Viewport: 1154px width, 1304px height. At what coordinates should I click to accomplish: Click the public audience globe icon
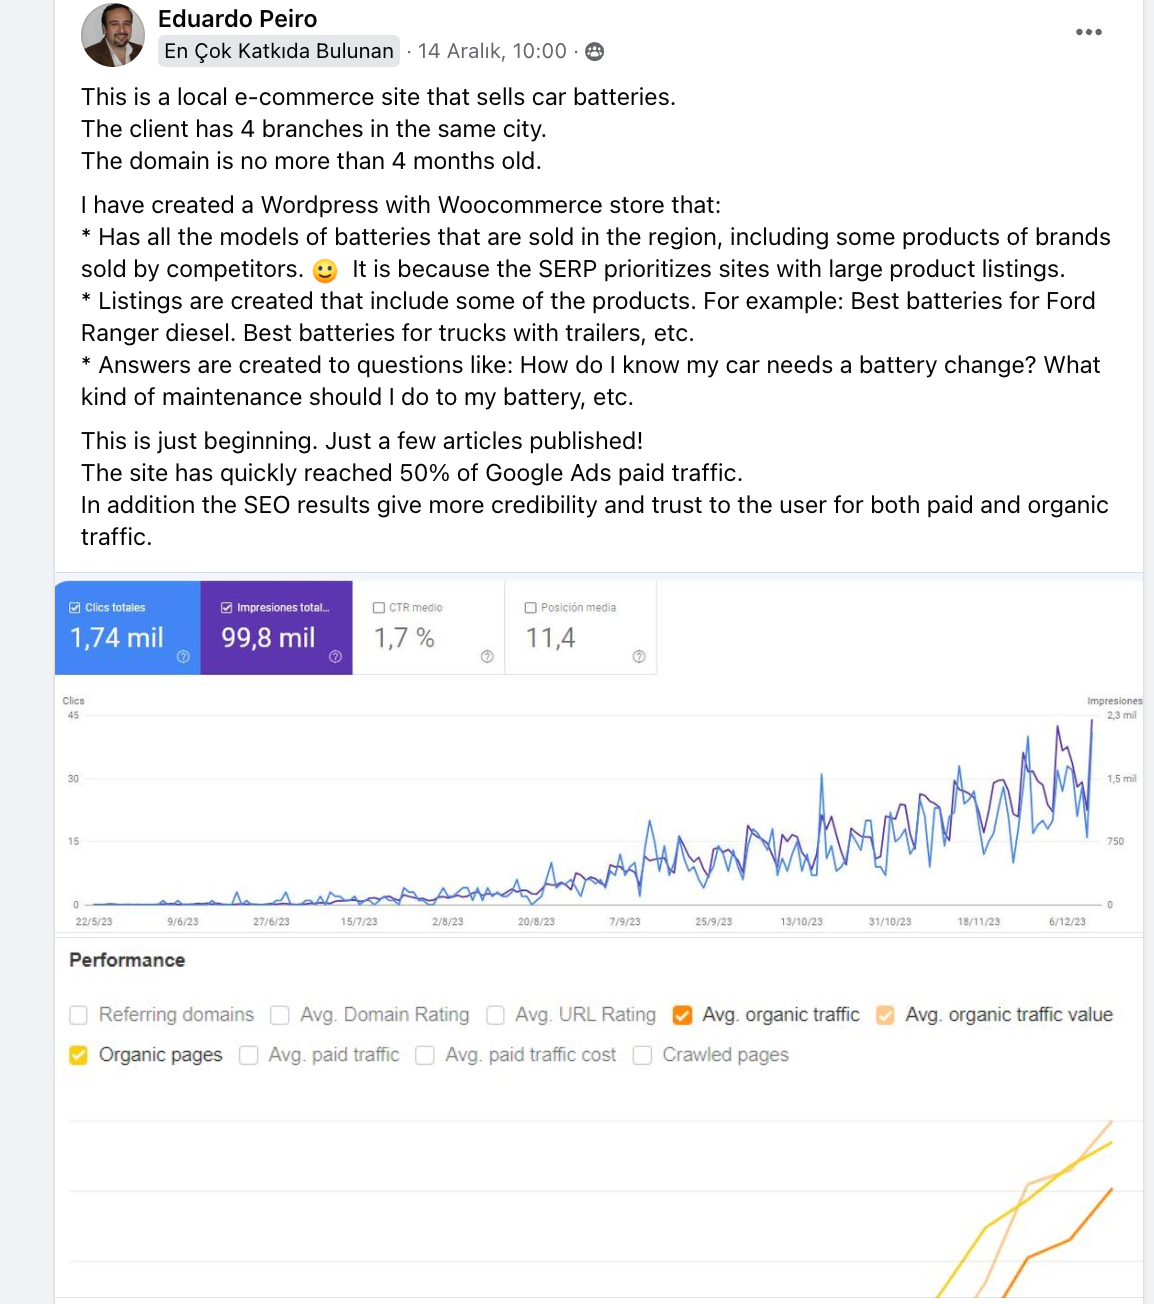tap(594, 51)
